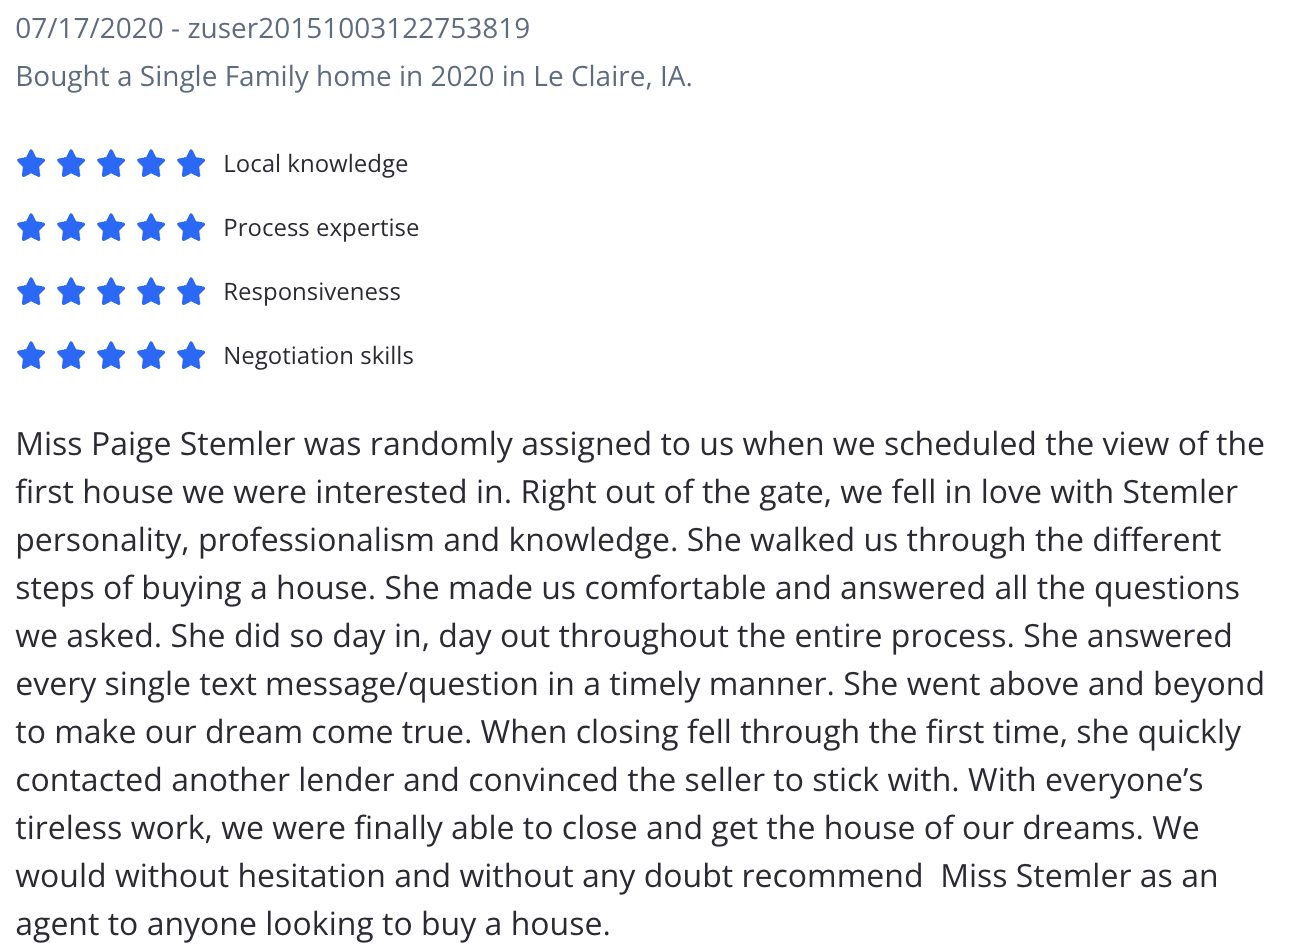
Task: Click the review date 07/17/2020
Action: point(89,28)
